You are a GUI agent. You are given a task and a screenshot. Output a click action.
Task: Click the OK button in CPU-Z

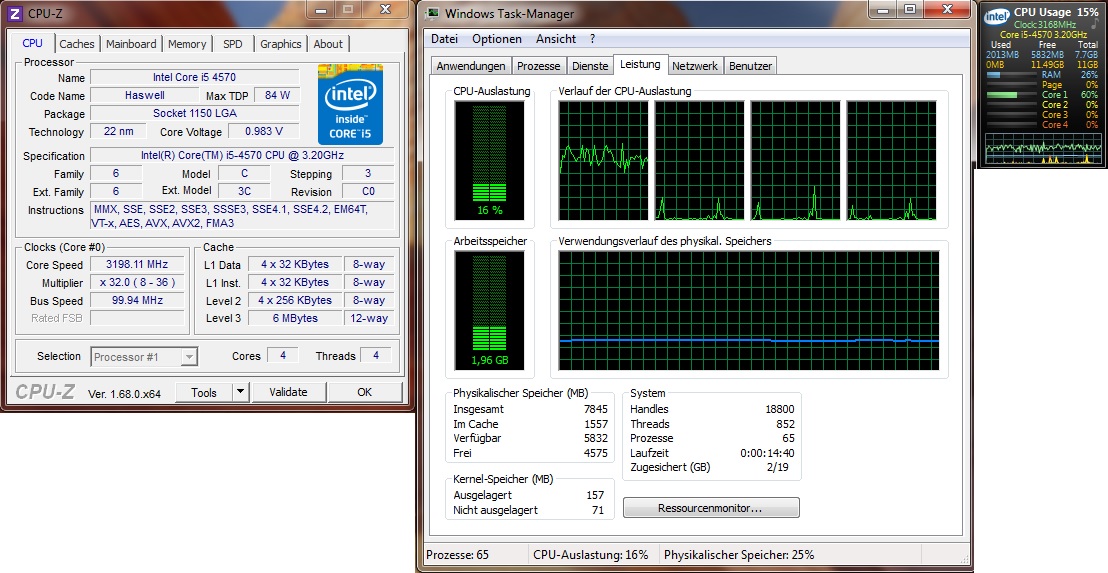[365, 392]
